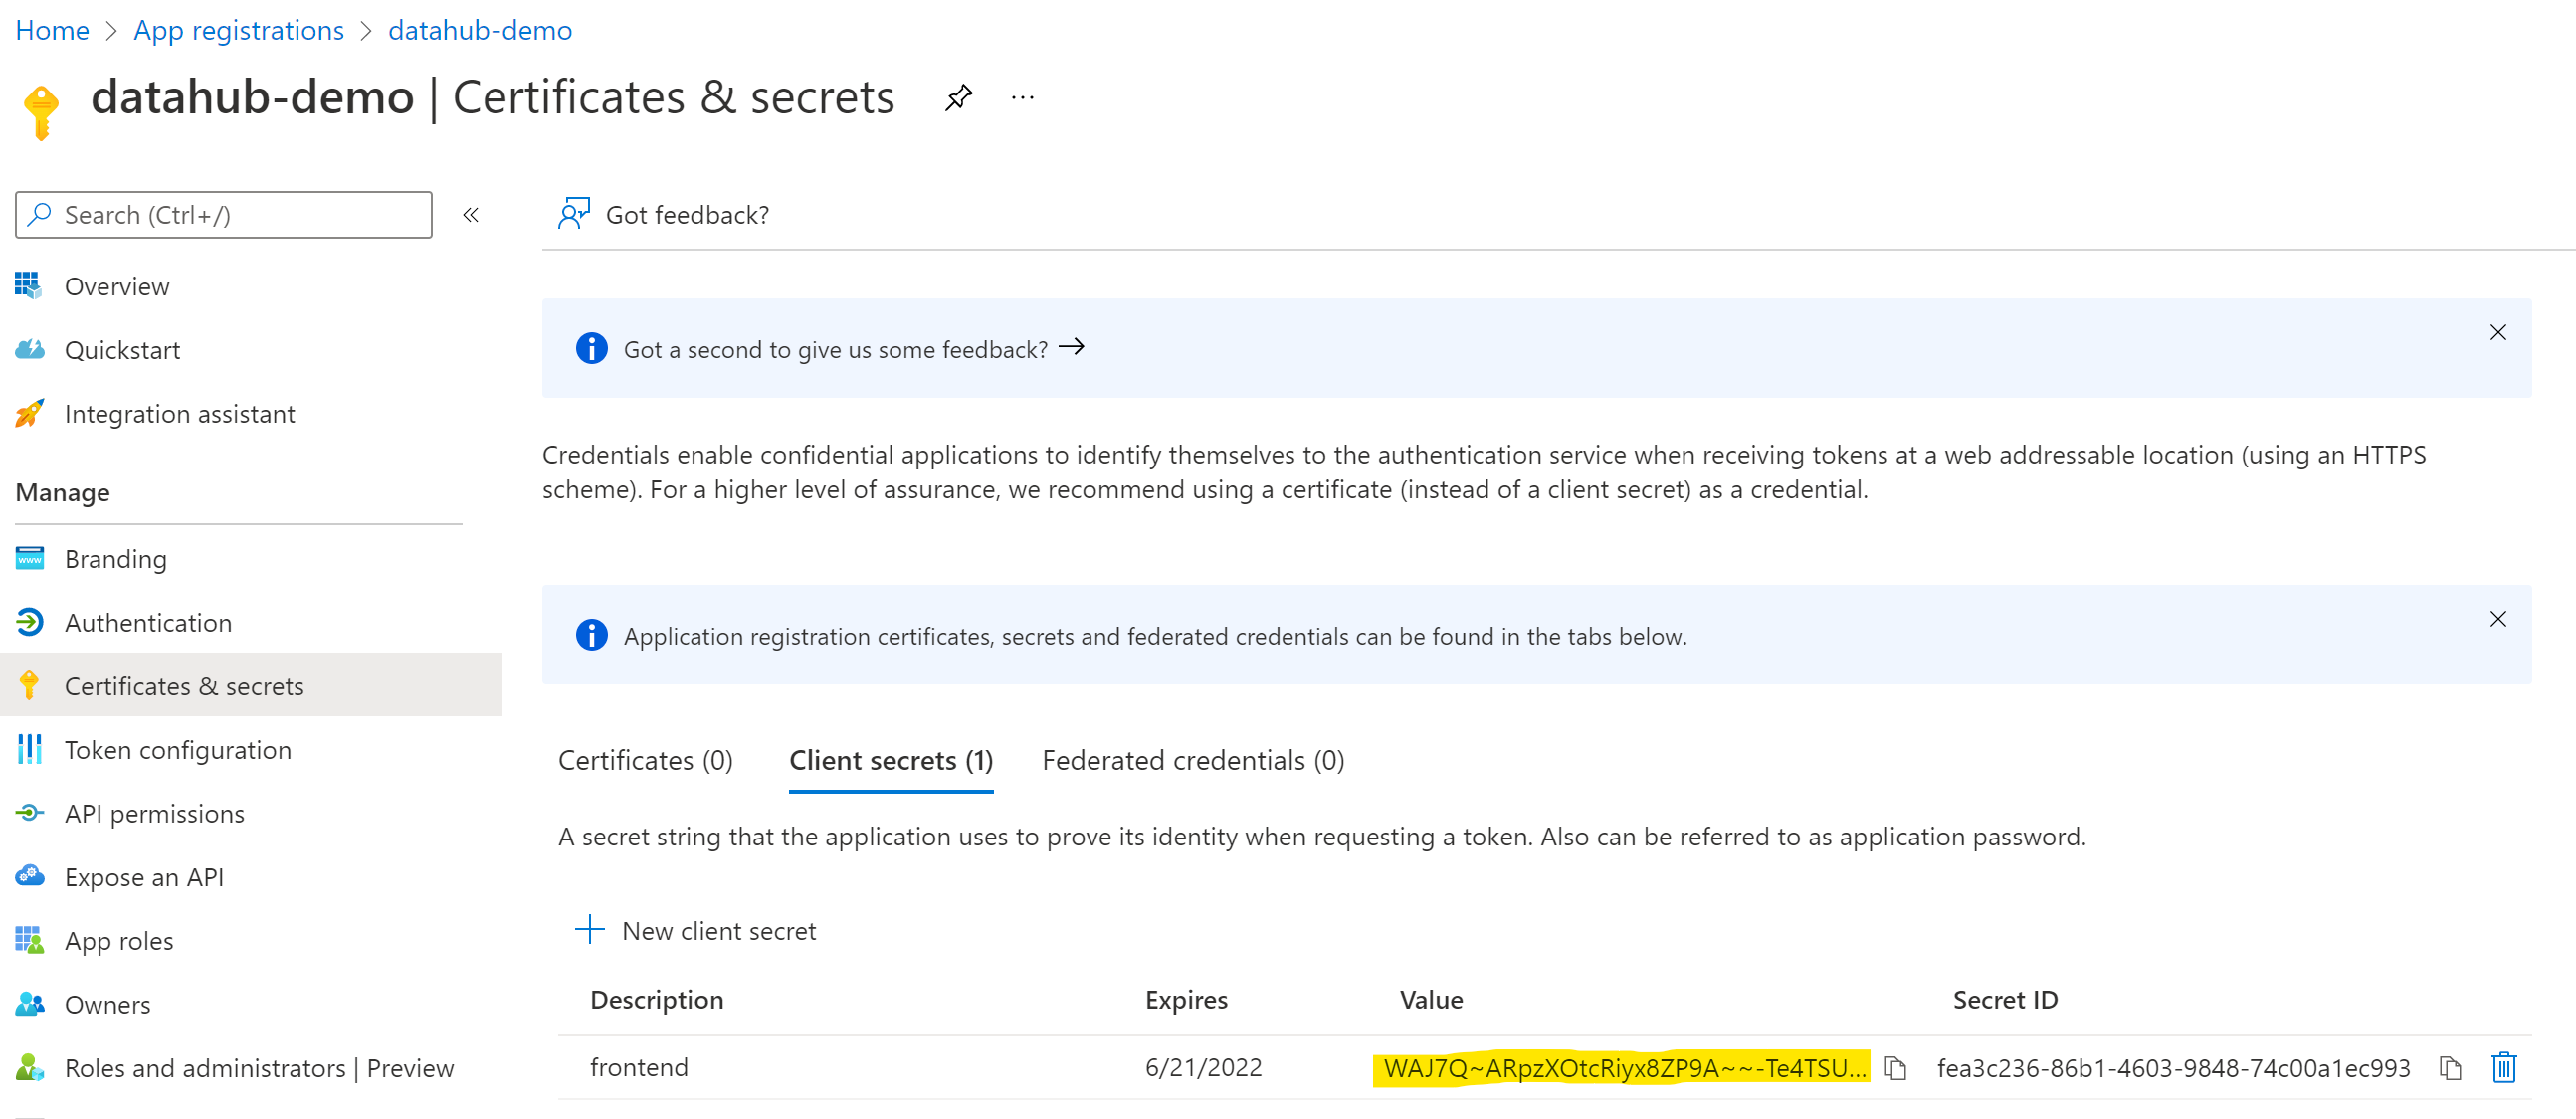This screenshot has height=1119, width=2576.
Task: Switch to the Certificates tab
Action: (645, 760)
